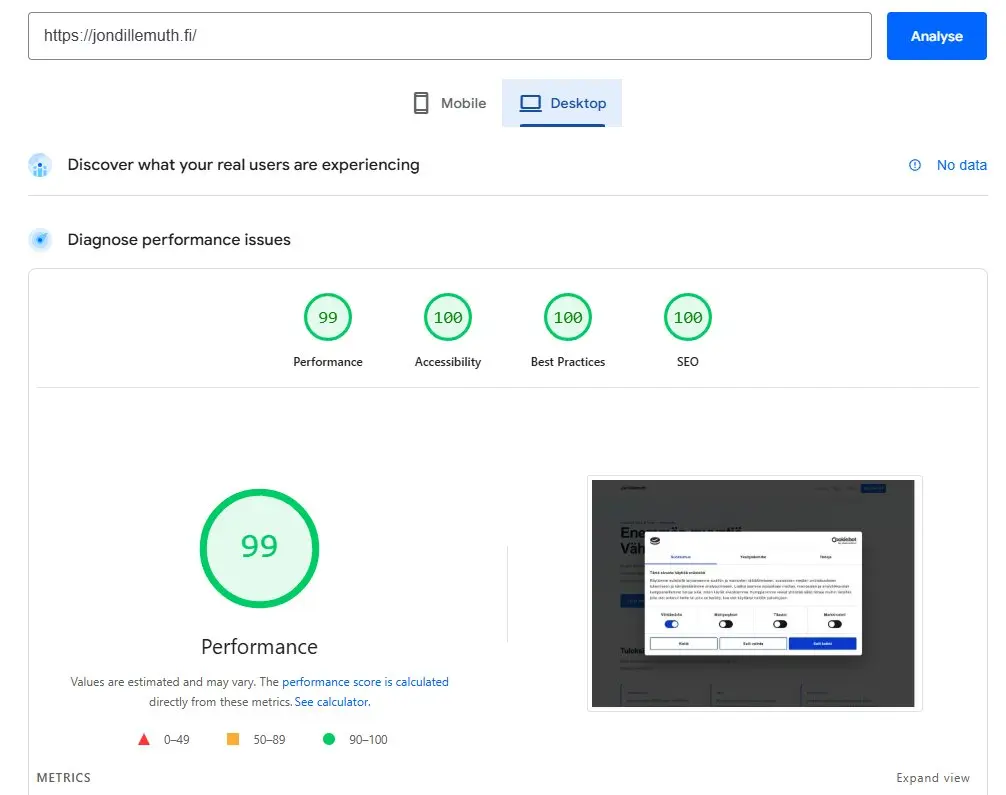Click the Diagnose performance issues lab icon
This screenshot has width=1006, height=795.
(x=39, y=239)
